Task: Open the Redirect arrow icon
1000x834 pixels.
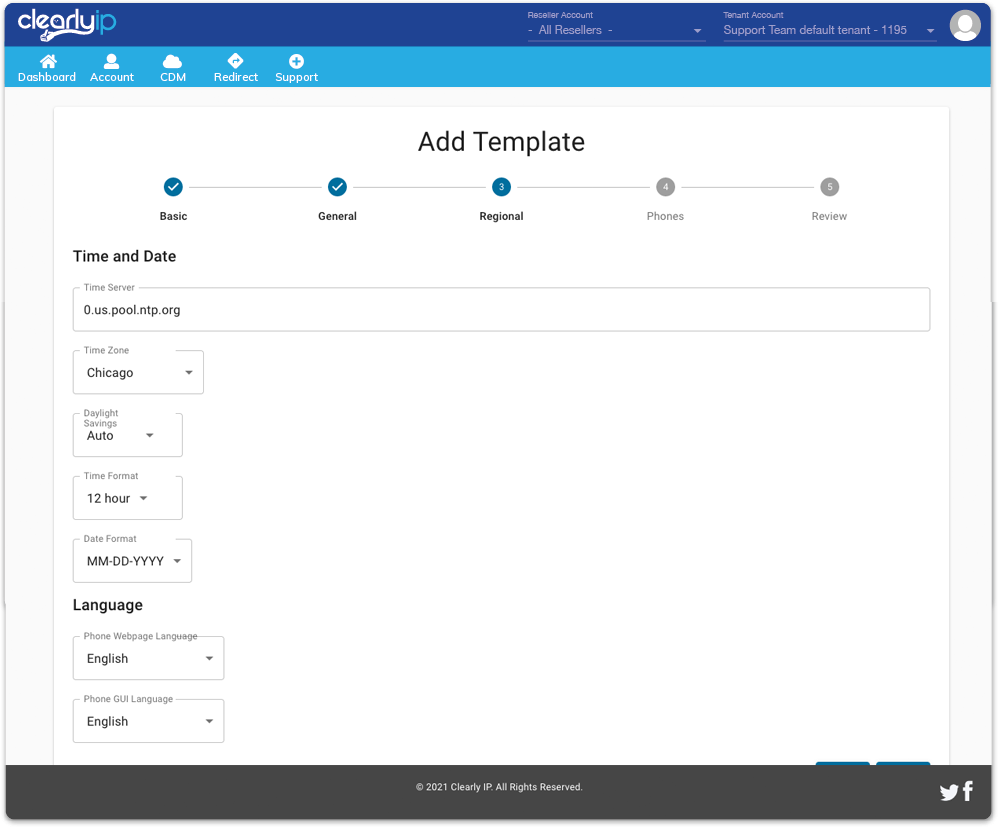Action: click(236, 62)
